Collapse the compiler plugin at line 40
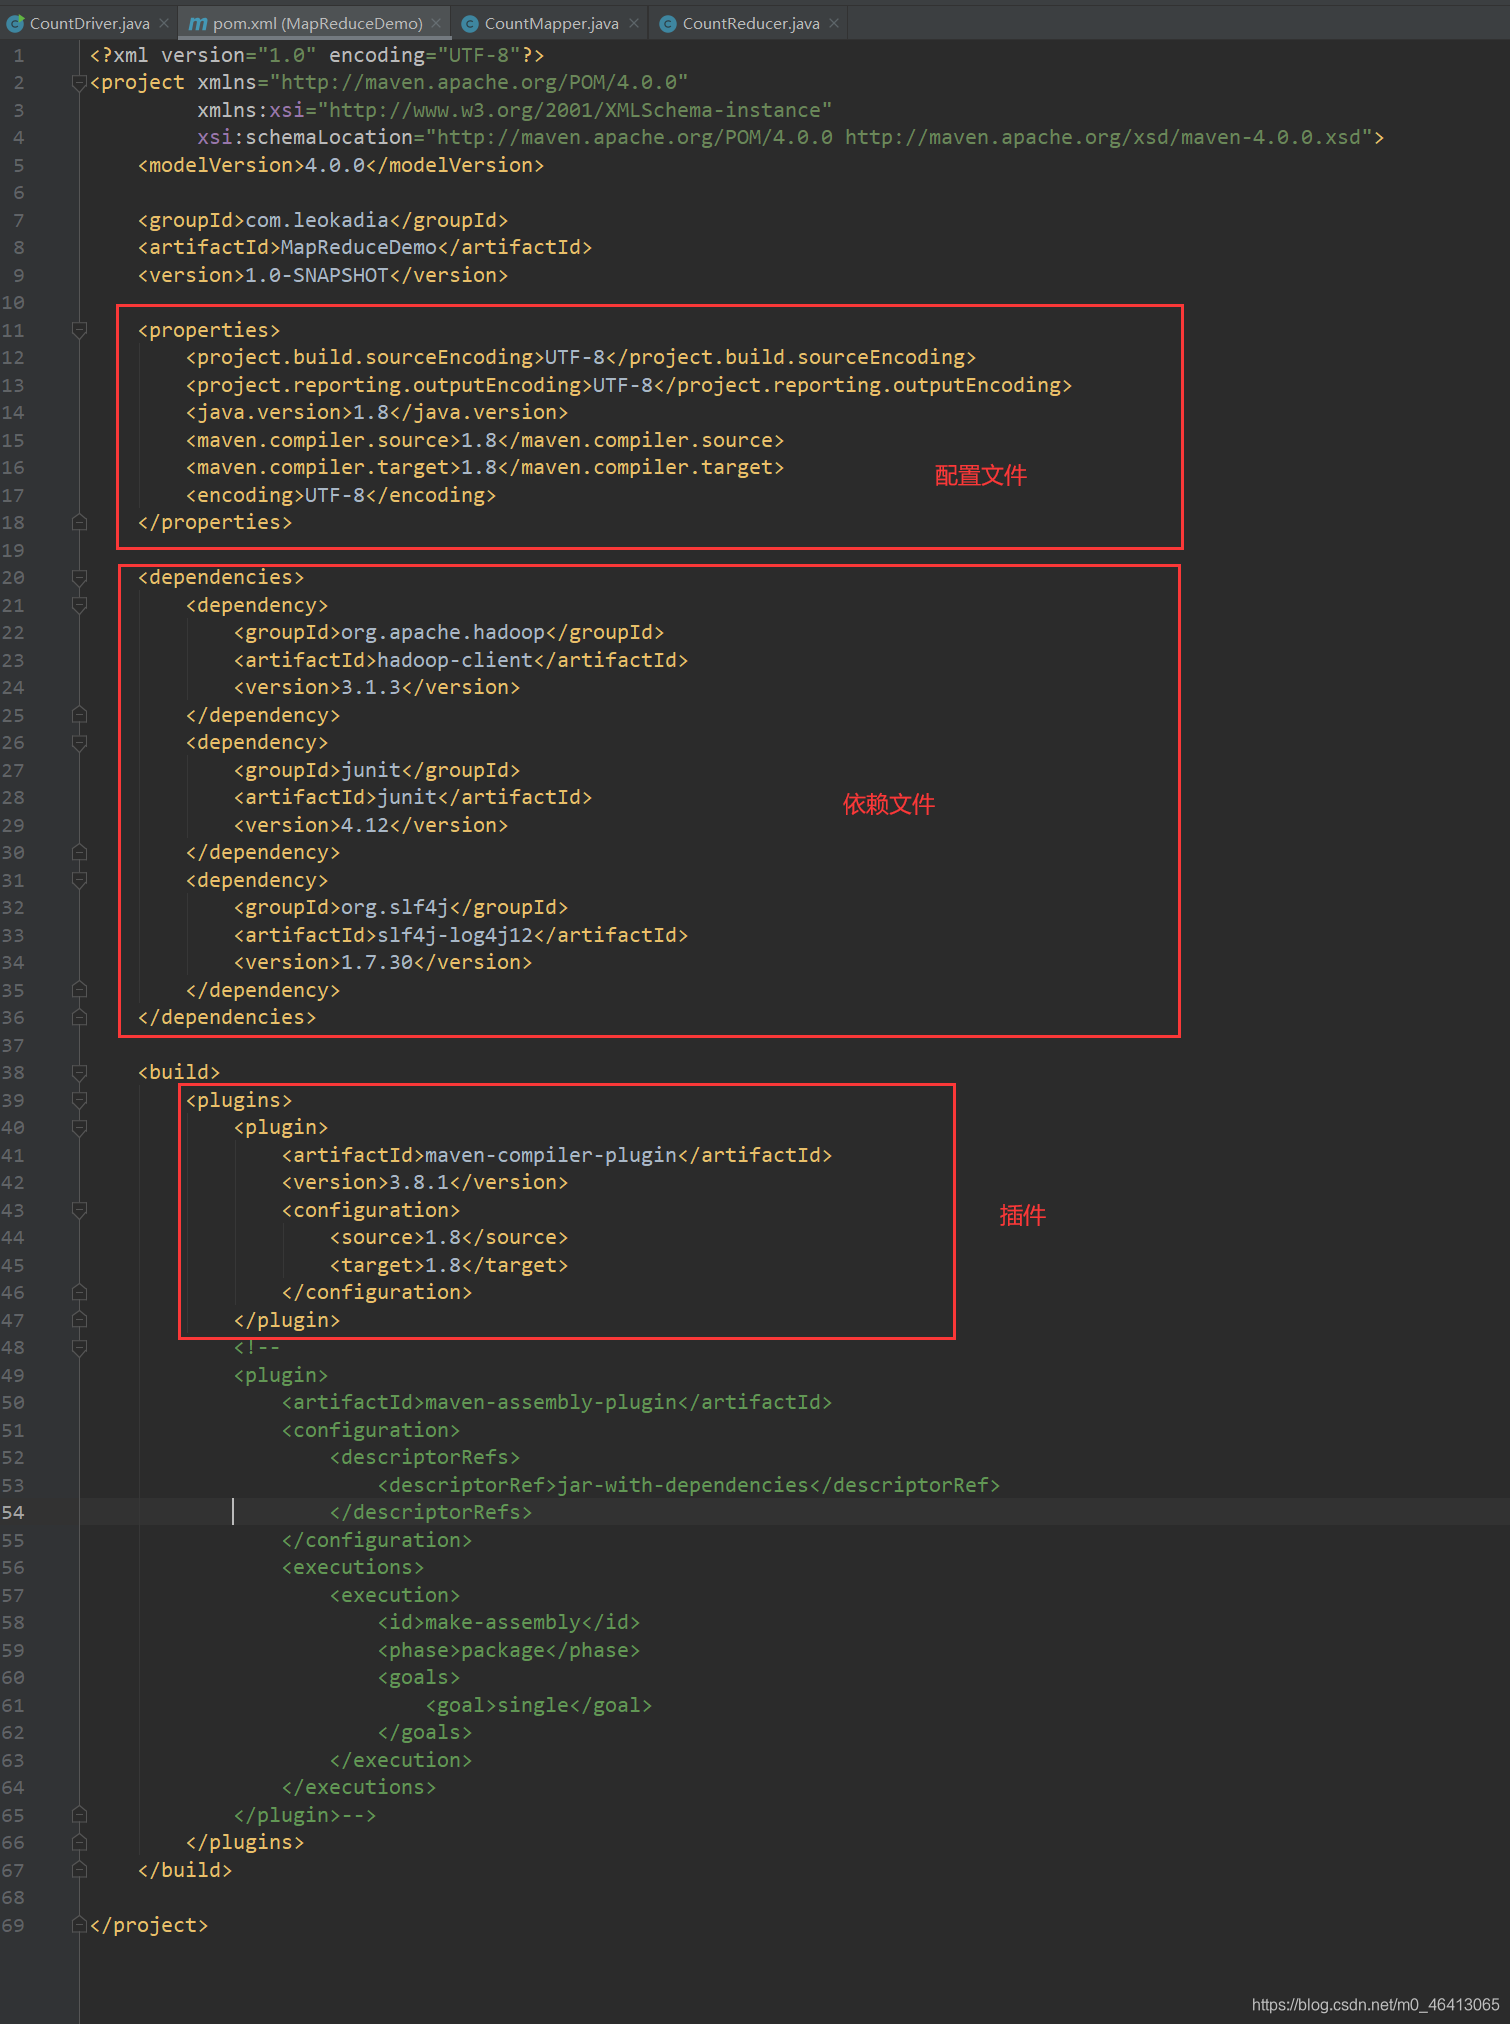The width and height of the screenshot is (1510, 2024). (79, 1127)
